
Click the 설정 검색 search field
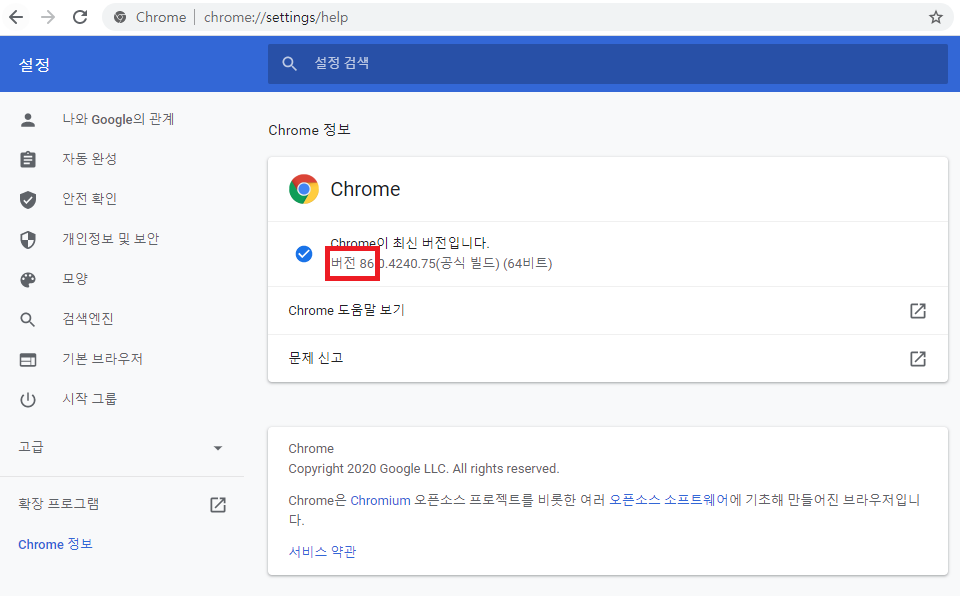(x=607, y=64)
